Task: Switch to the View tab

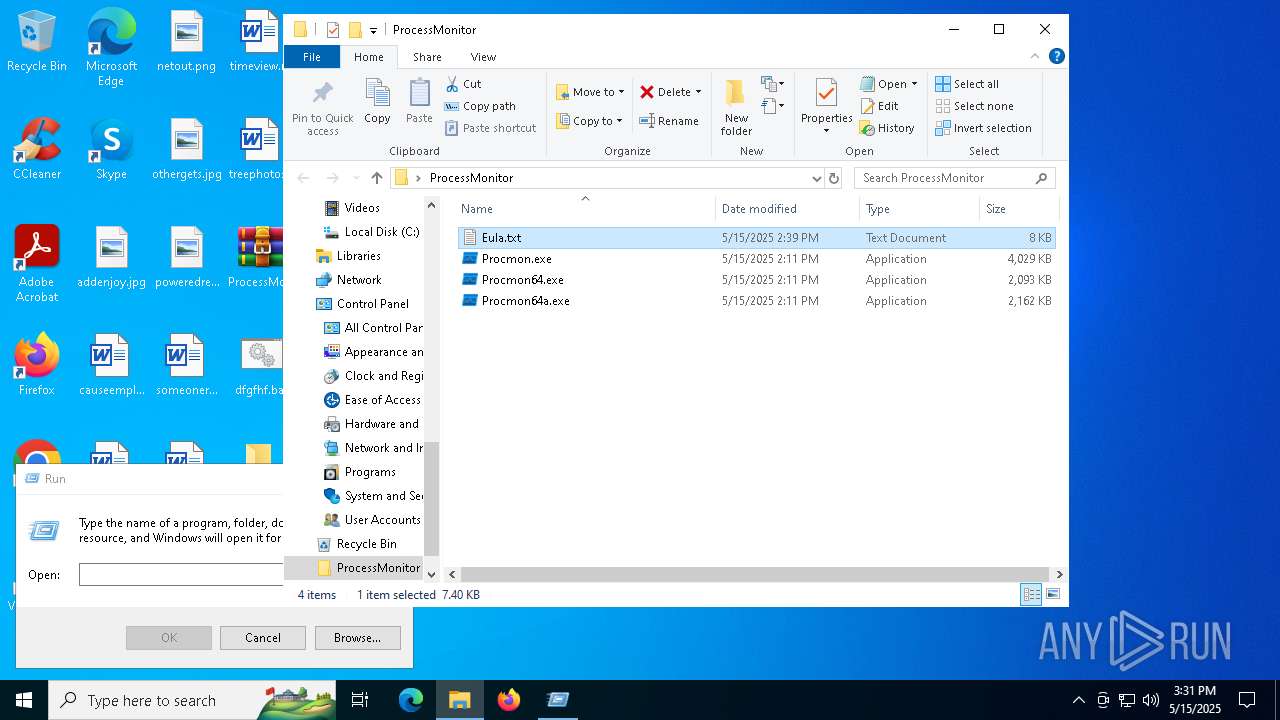Action: click(483, 57)
